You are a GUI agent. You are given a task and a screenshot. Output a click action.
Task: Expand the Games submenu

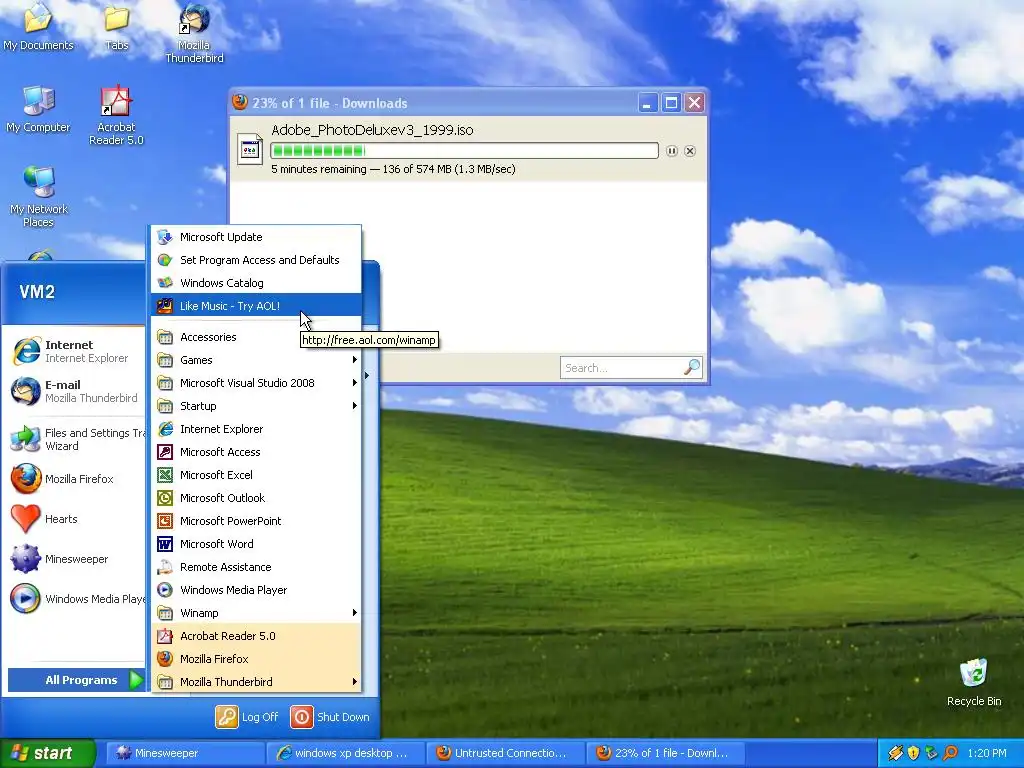click(x=256, y=360)
